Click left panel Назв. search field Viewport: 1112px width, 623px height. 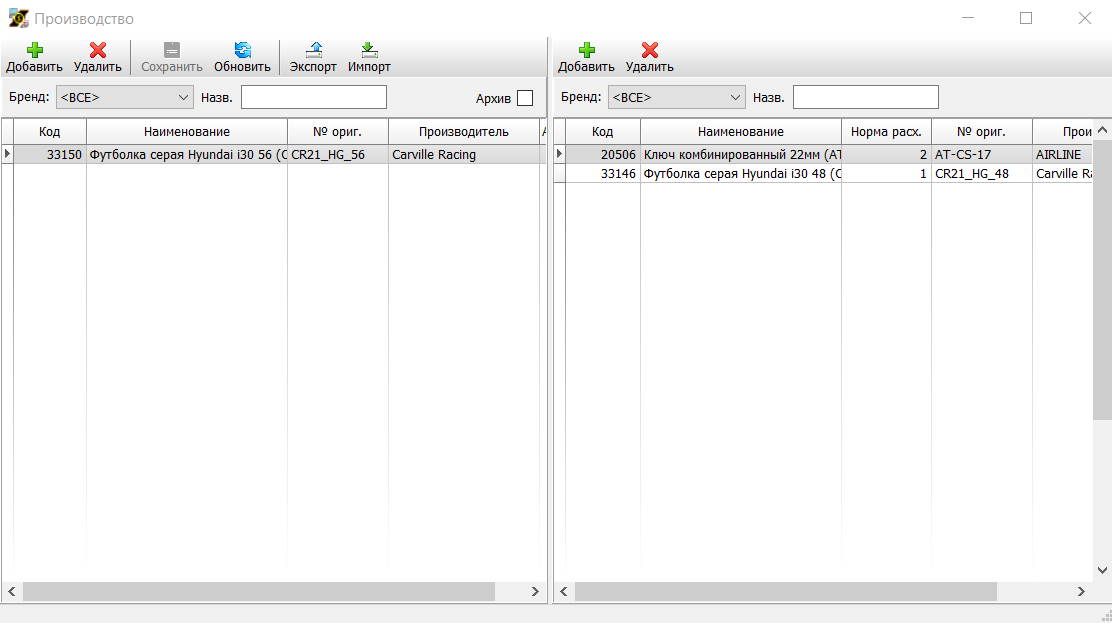click(313, 97)
